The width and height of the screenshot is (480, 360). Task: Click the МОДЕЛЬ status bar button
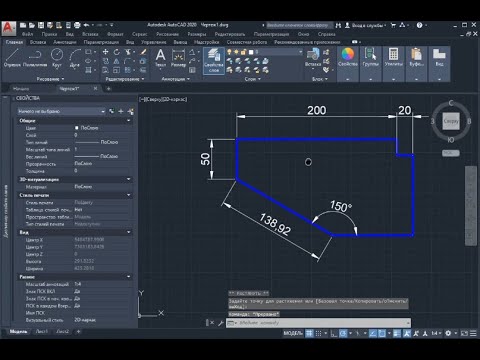[293, 333]
